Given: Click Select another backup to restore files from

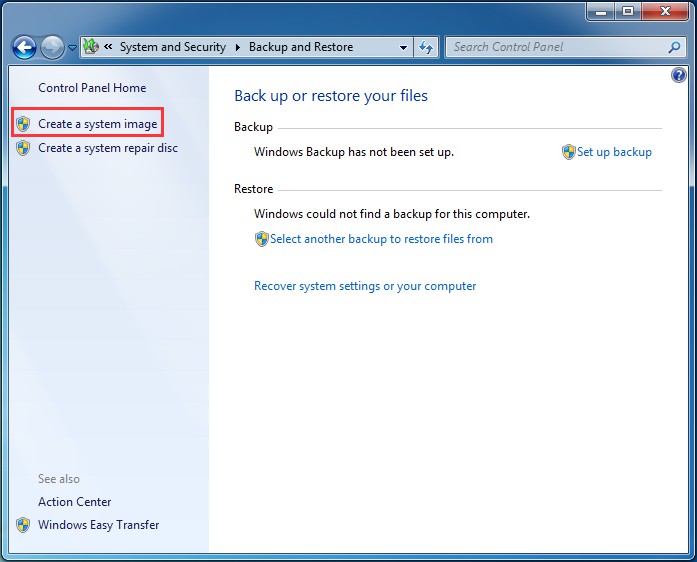Looking at the screenshot, I should click(381, 239).
